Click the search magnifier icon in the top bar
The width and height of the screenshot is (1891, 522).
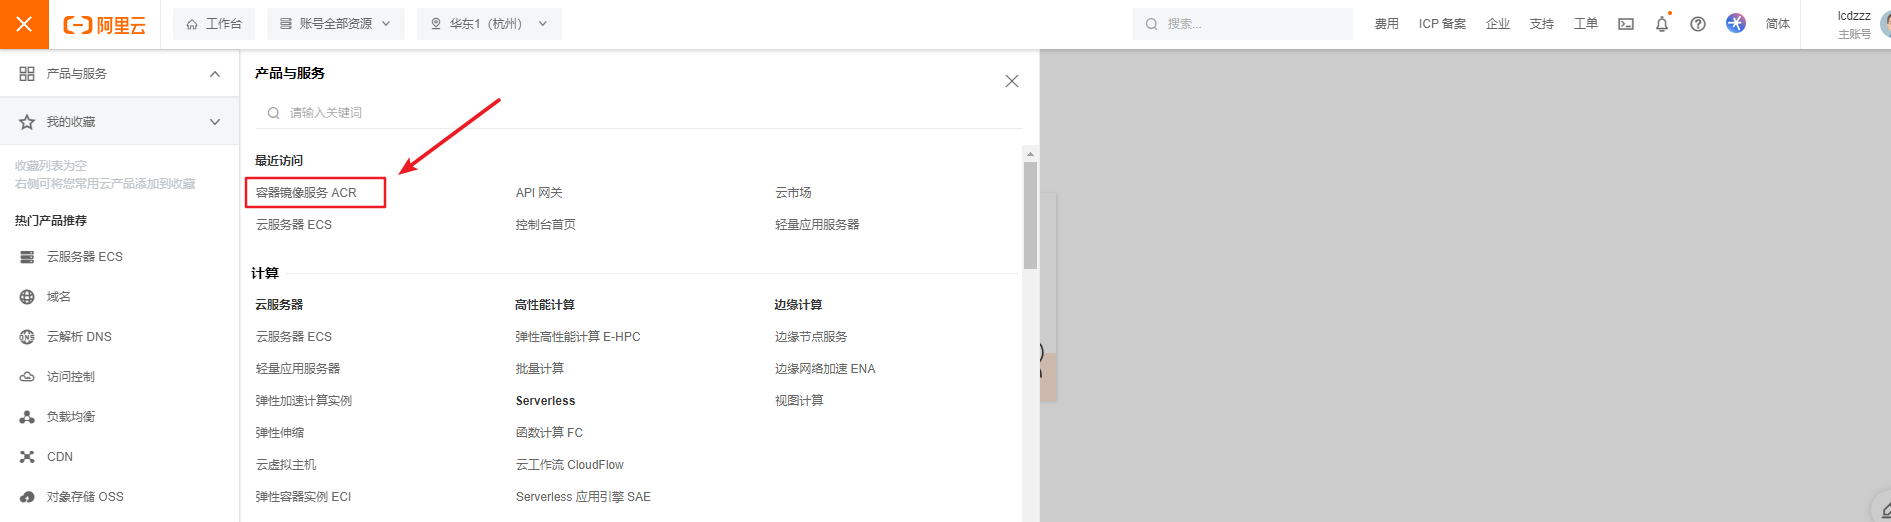tap(1152, 24)
